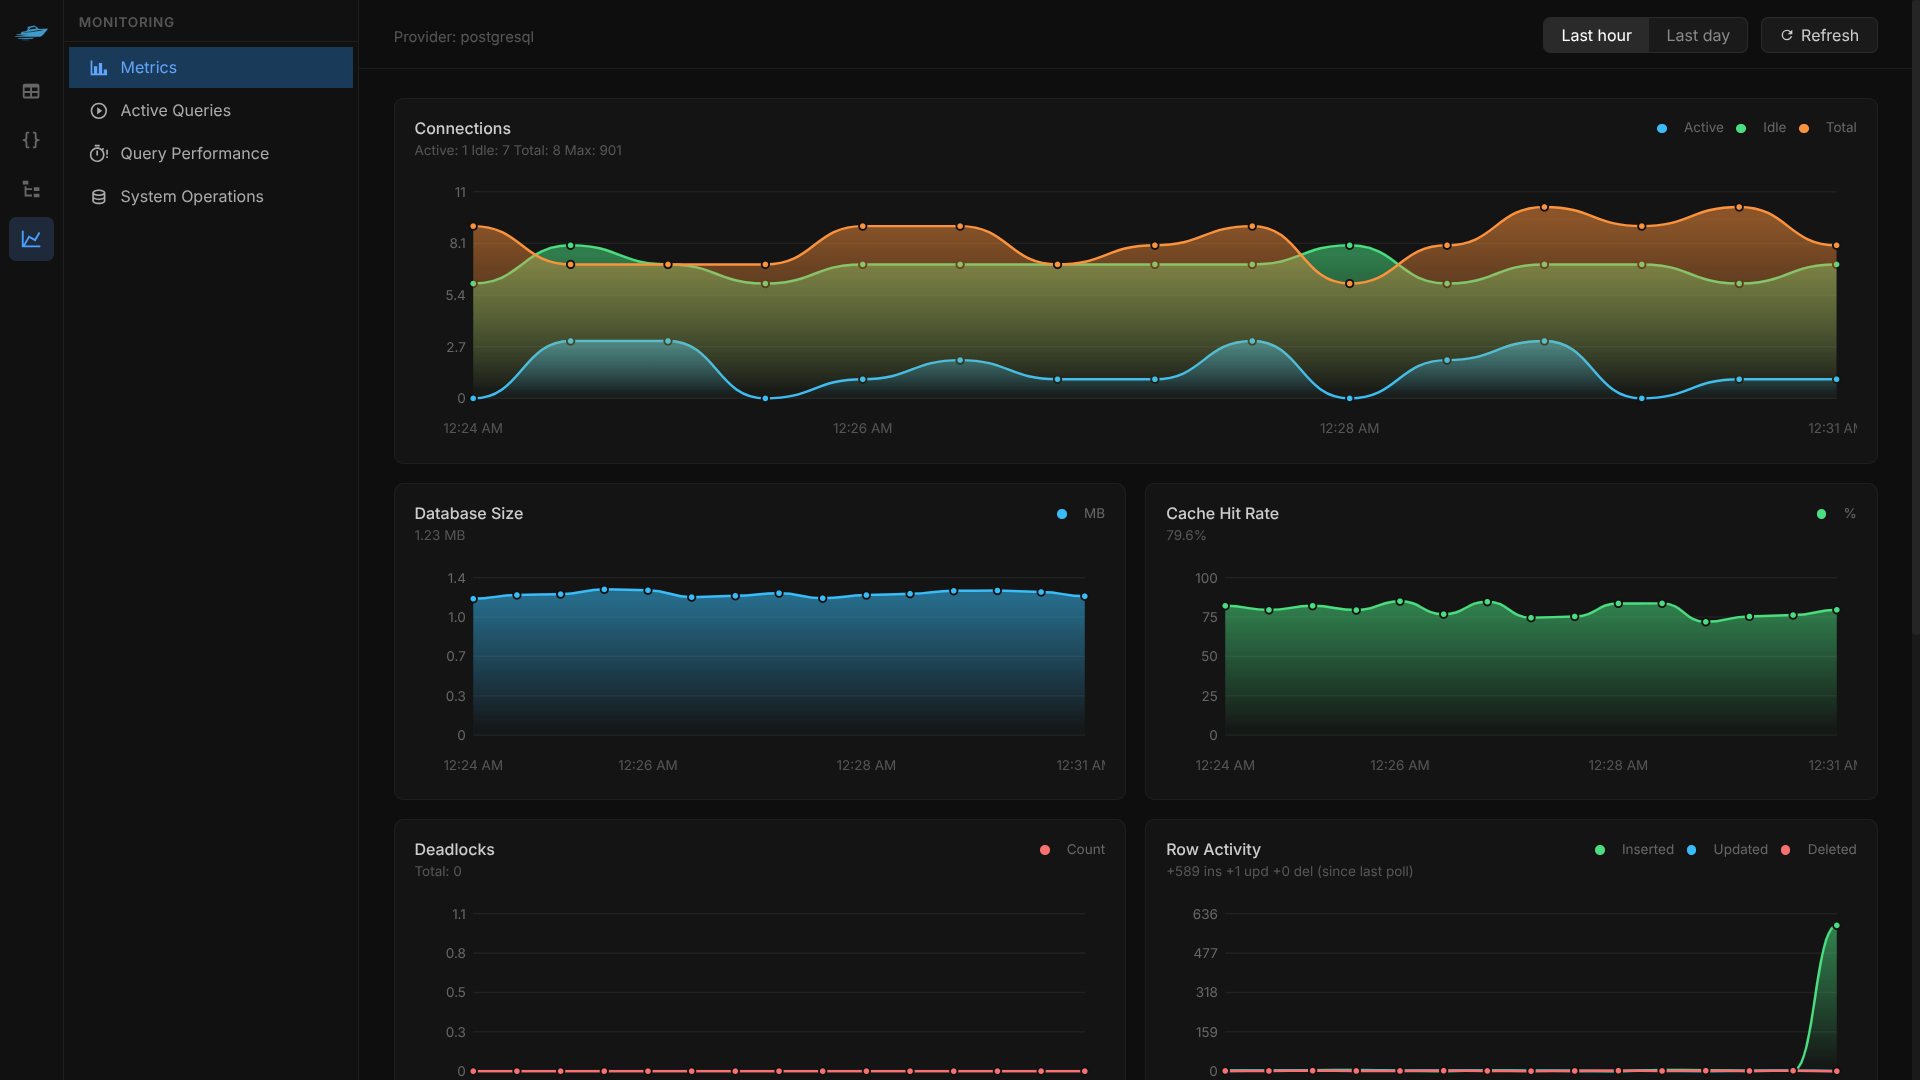Click the final Inserted spike data point

click(1837, 926)
